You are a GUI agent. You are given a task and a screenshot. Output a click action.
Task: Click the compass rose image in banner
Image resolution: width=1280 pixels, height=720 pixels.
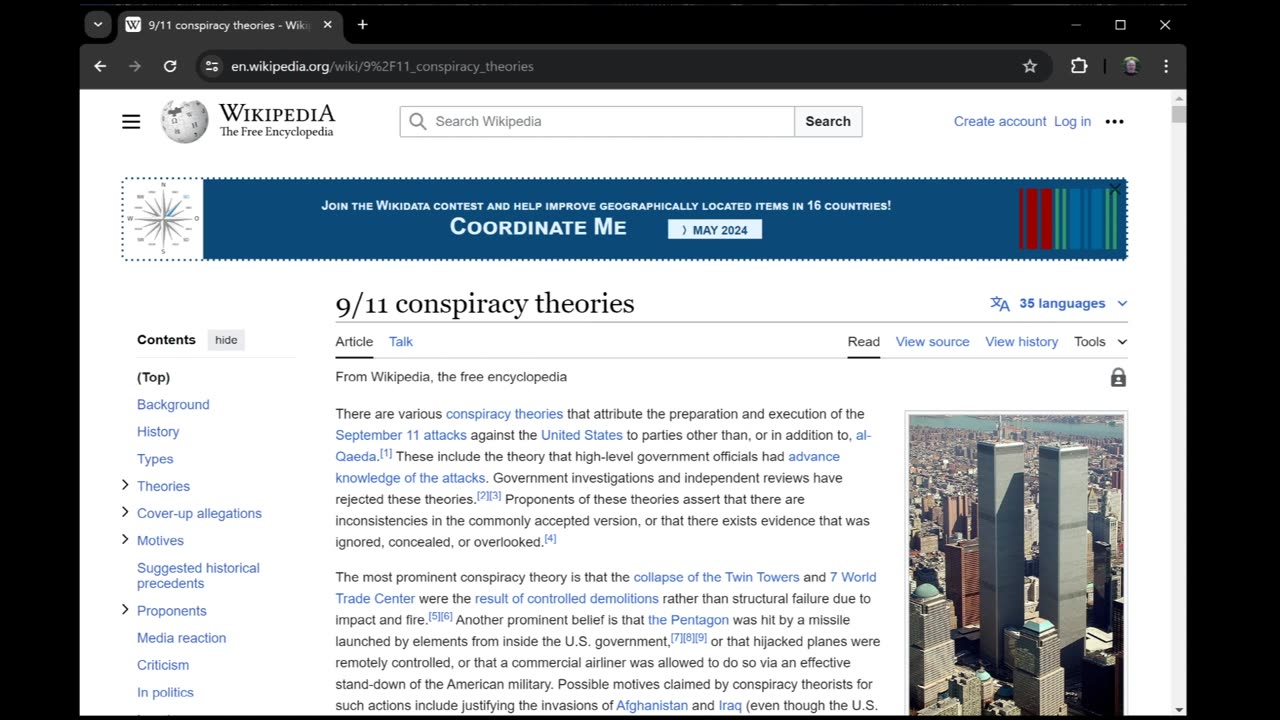(163, 219)
